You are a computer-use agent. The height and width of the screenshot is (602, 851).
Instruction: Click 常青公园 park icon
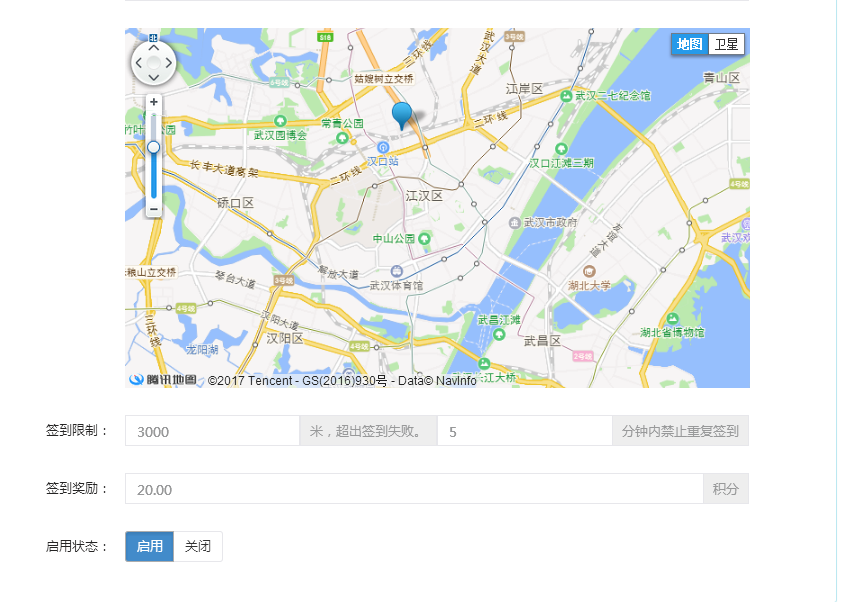coord(342,138)
